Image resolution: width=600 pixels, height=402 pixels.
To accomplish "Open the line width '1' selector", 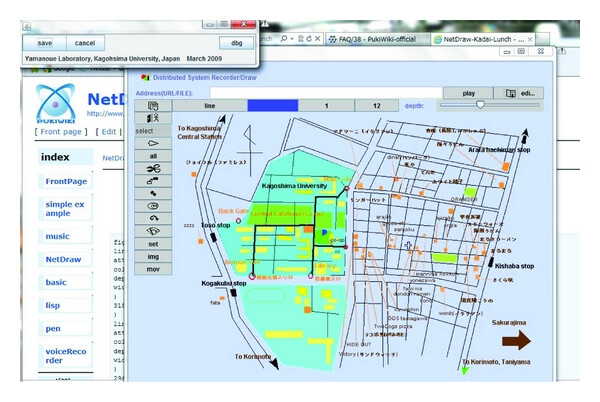I will (326, 106).
